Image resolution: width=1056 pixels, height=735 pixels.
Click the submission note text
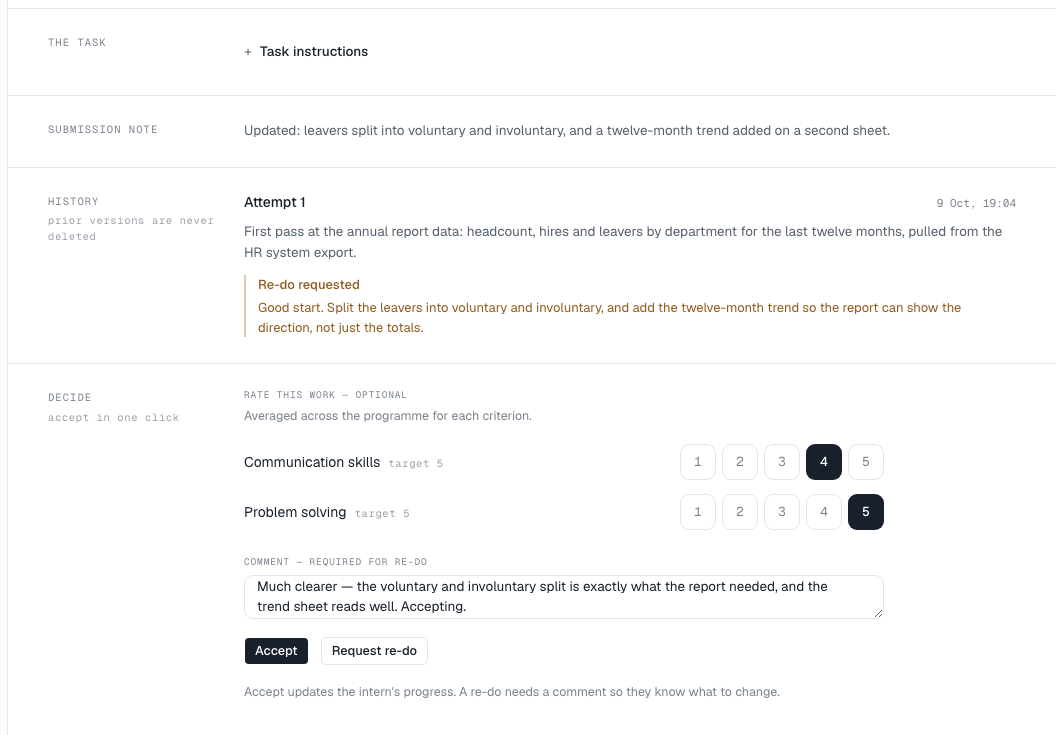[x=567, y=131]
